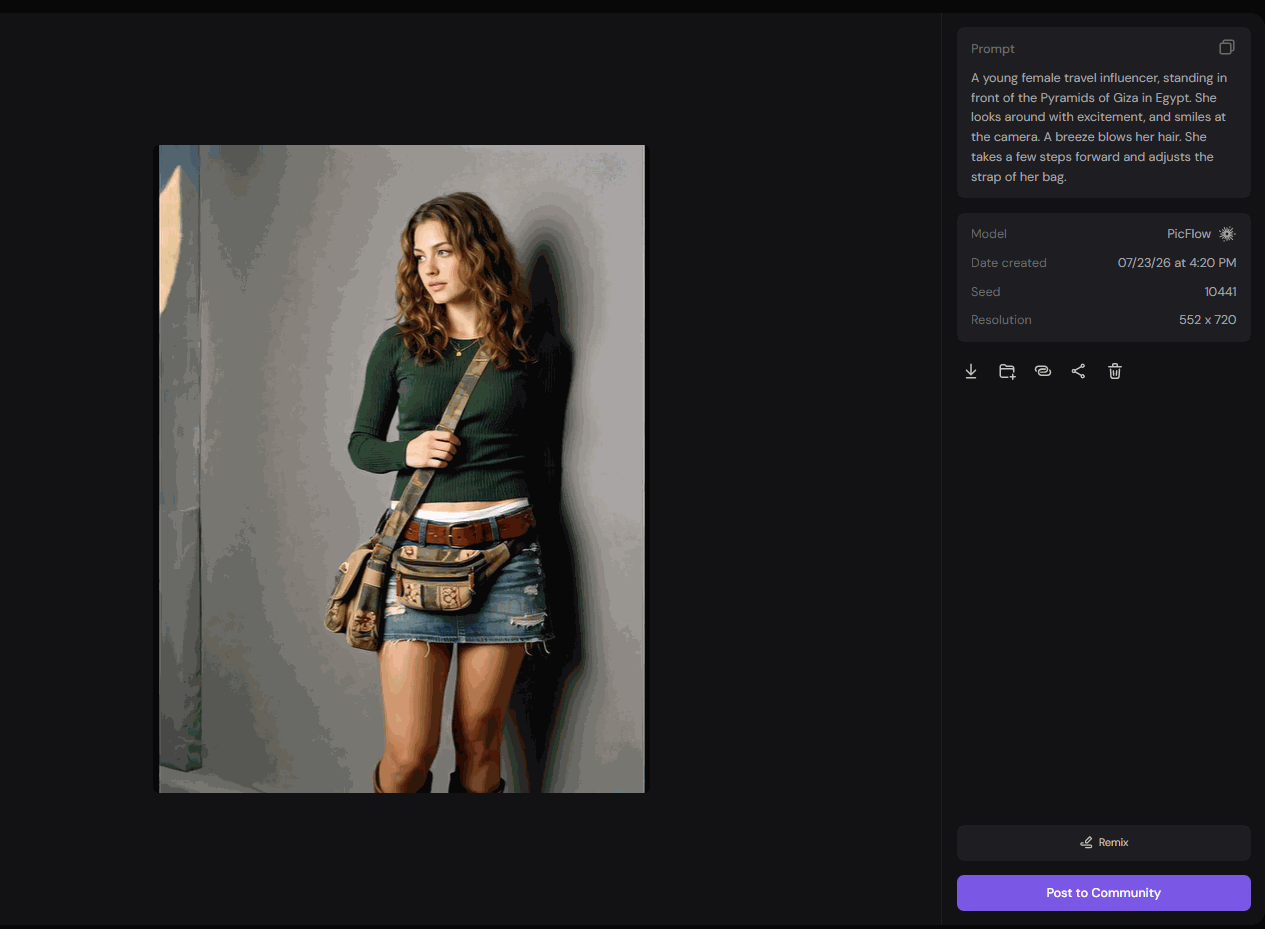Copy the image link with chain icon
The width and height of the screenshot is (1265, 929).
[x=1043, y=371]
